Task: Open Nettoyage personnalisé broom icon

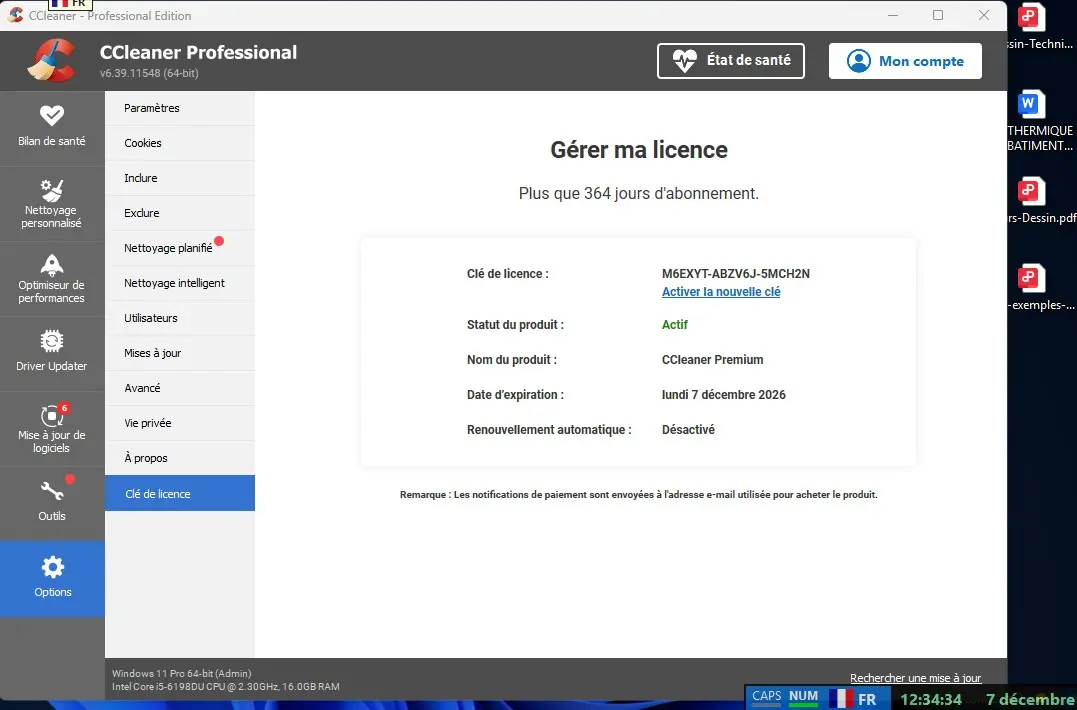Action: pyautogui.click(x=52, y=190)
